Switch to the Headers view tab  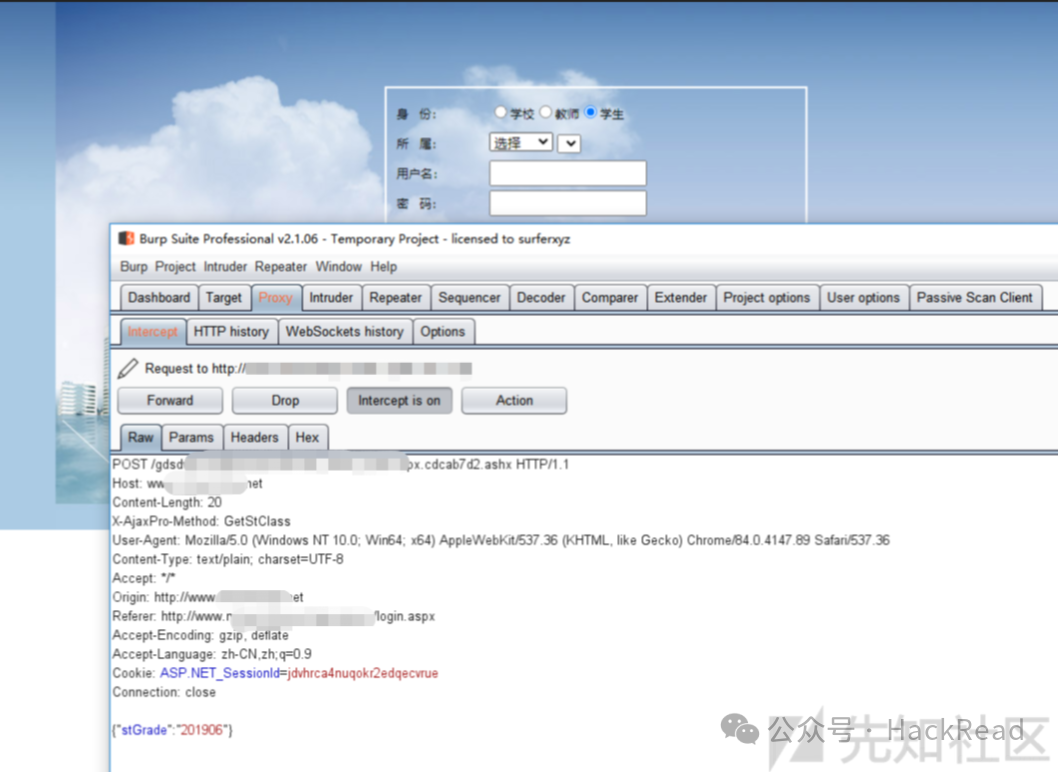pyautogui.click(x=254, y=437)
